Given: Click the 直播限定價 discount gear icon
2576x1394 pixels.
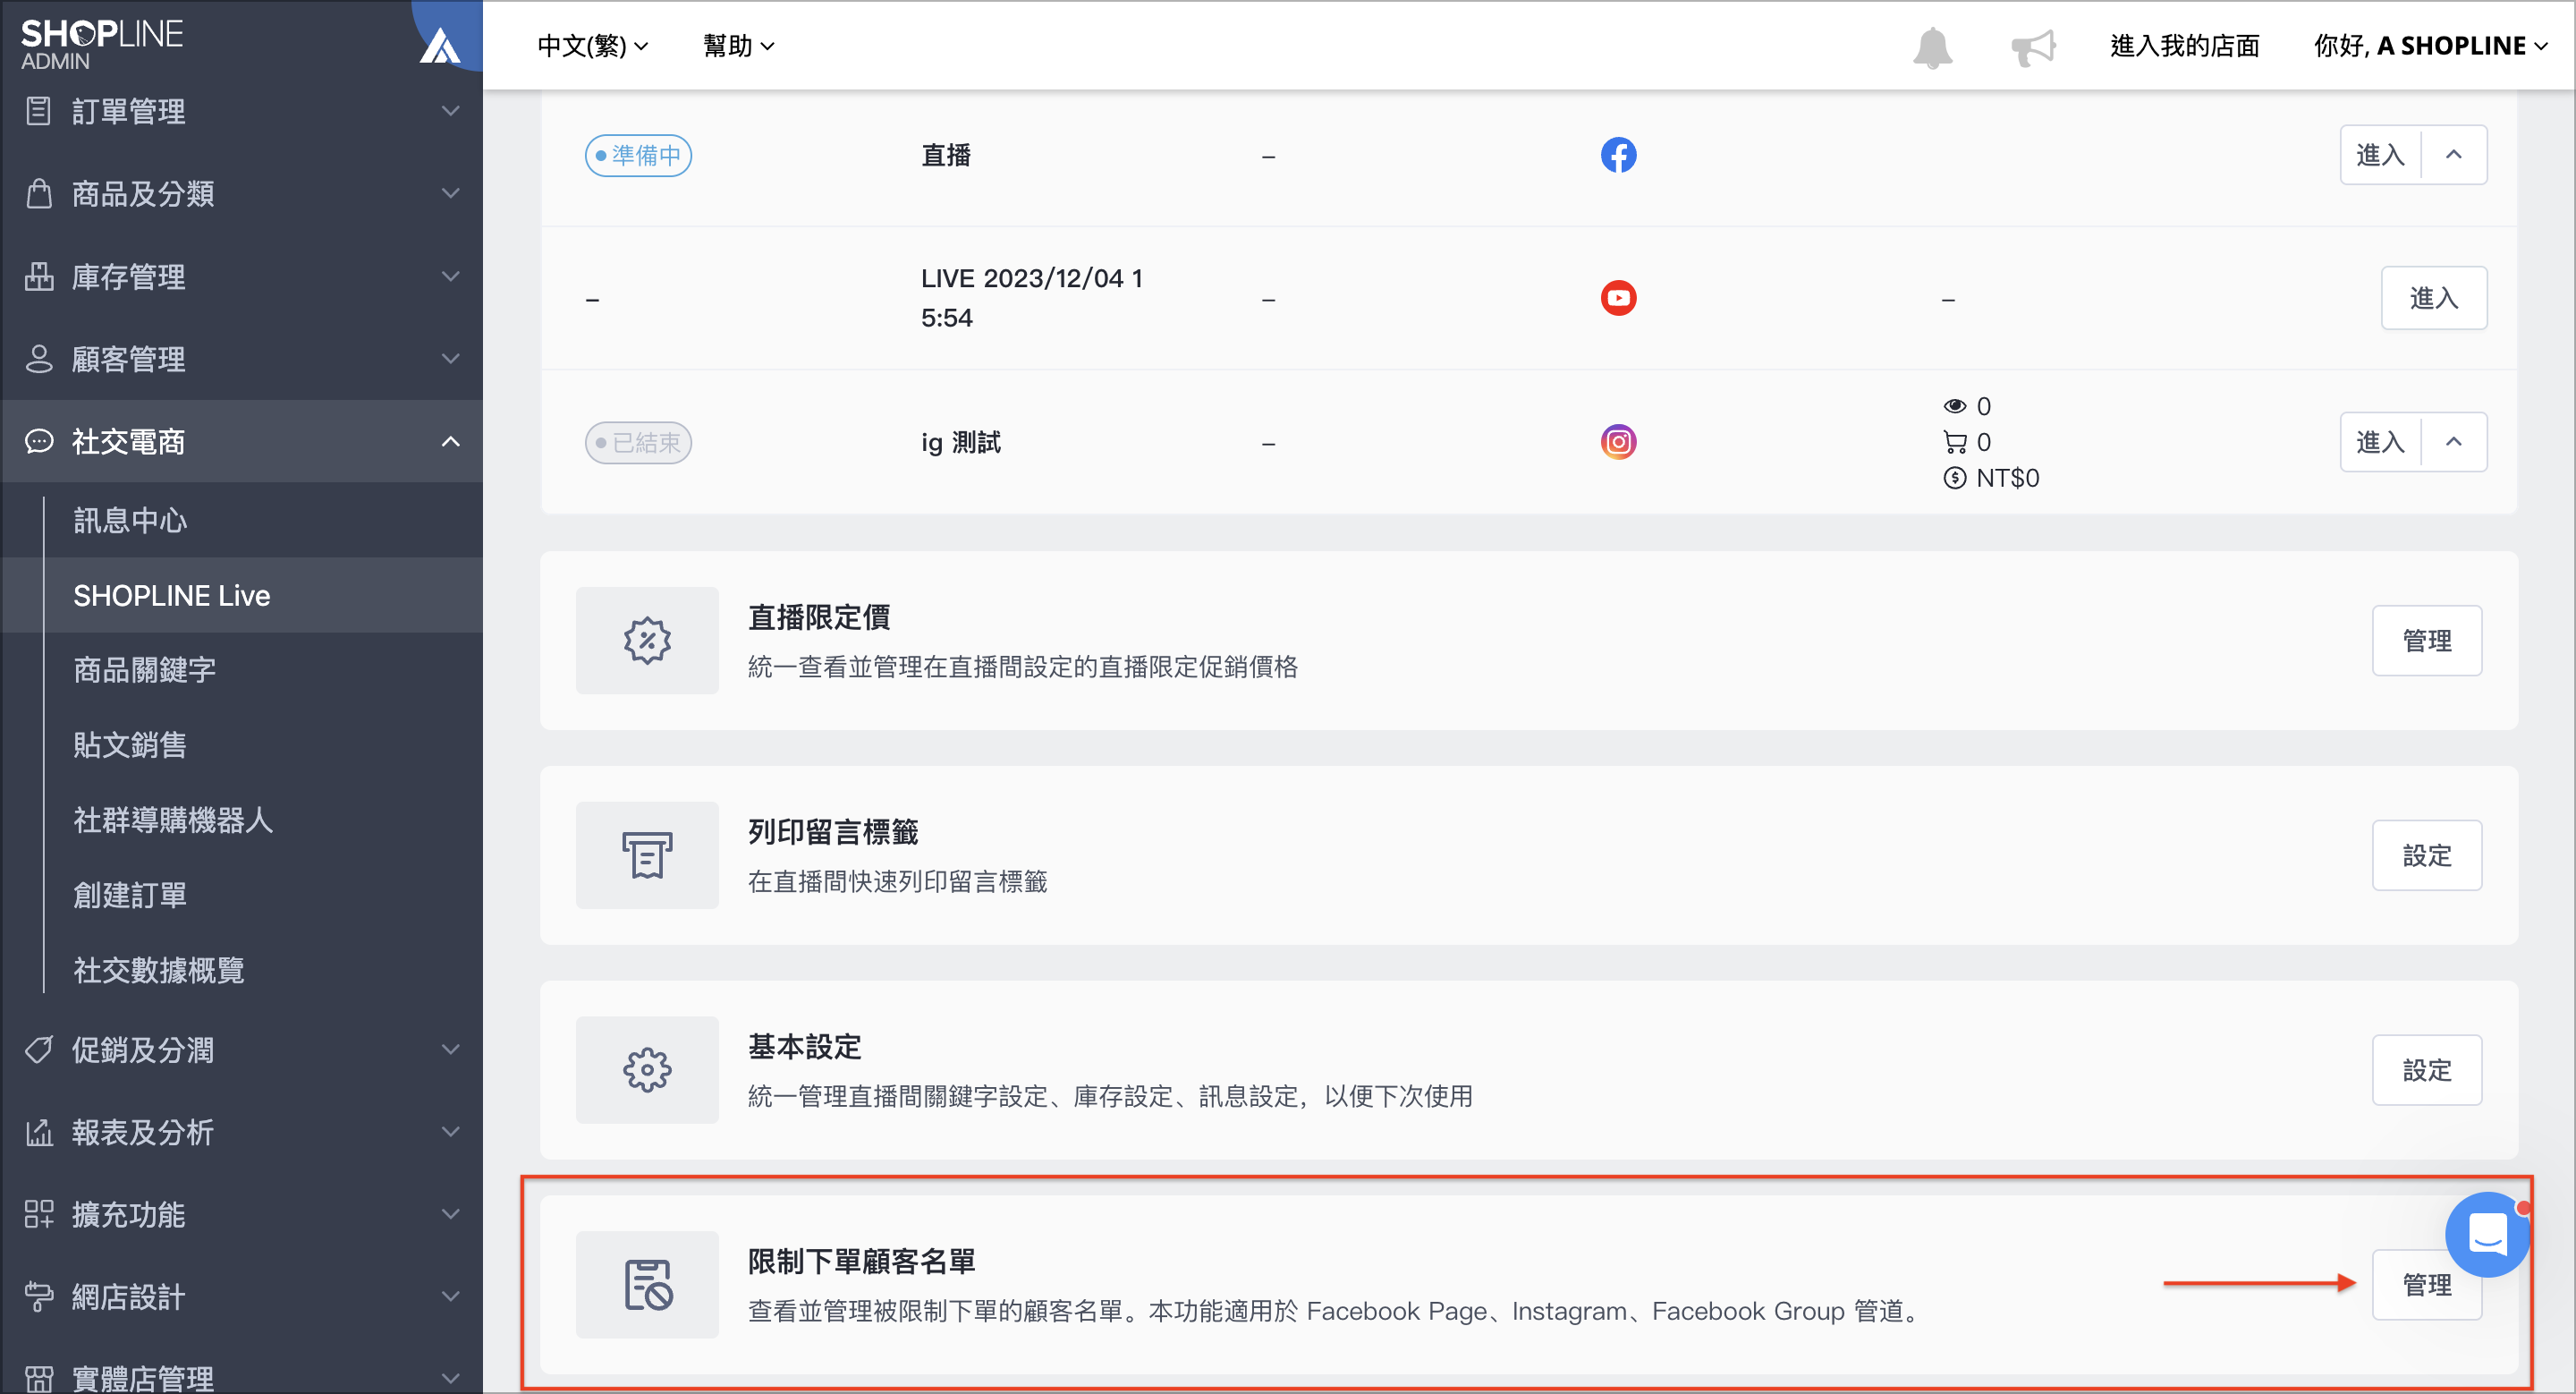Looking at the screenshot, I should (647, 641).
